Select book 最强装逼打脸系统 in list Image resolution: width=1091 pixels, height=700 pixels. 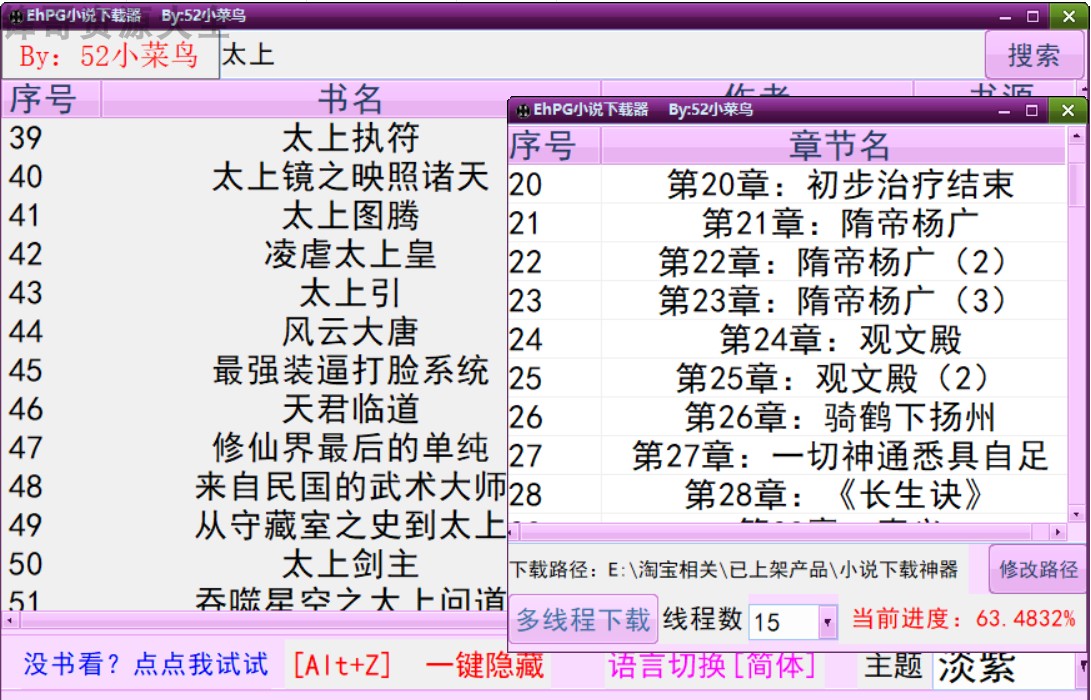255,370
